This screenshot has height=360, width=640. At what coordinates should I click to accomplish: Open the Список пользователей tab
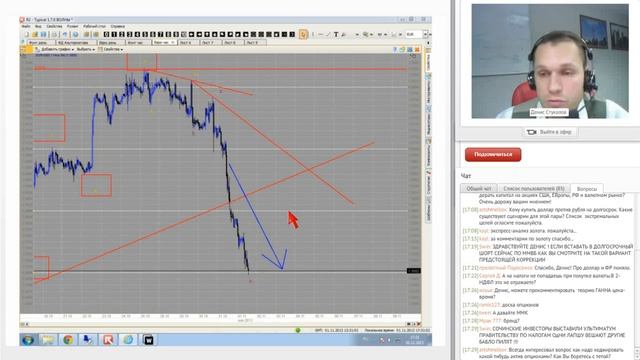tap(533, 189)
